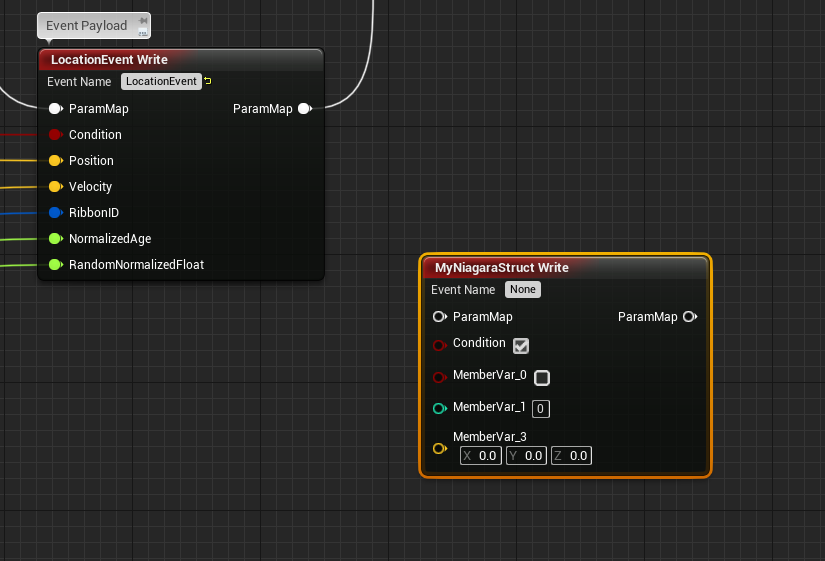825x561 pixels.
Task: Click the Position pin label text
Action: 91,161
